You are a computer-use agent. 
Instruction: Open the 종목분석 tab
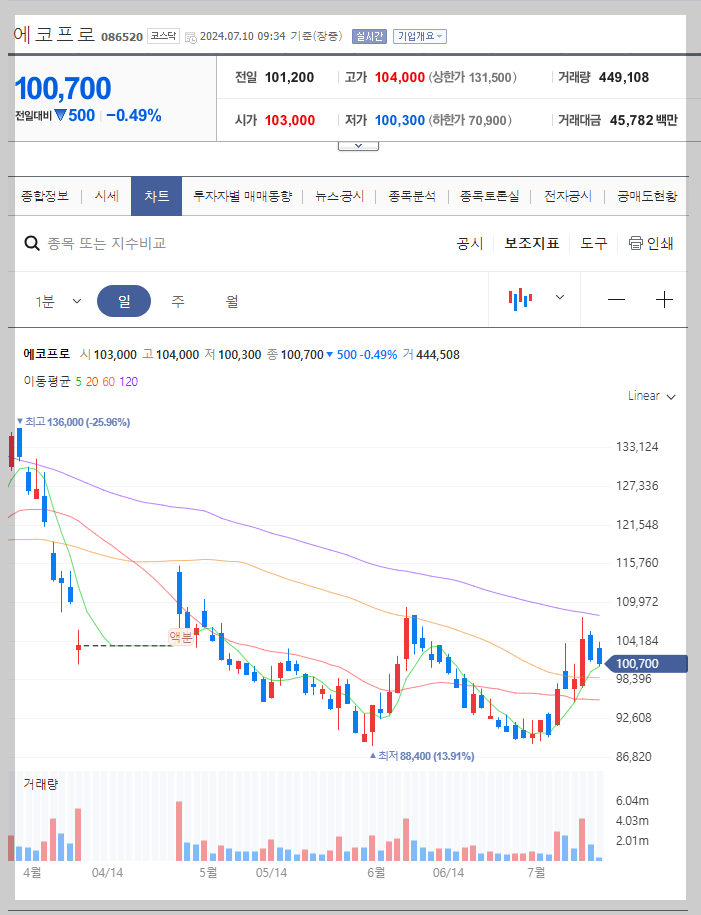(x=412, y=196)
